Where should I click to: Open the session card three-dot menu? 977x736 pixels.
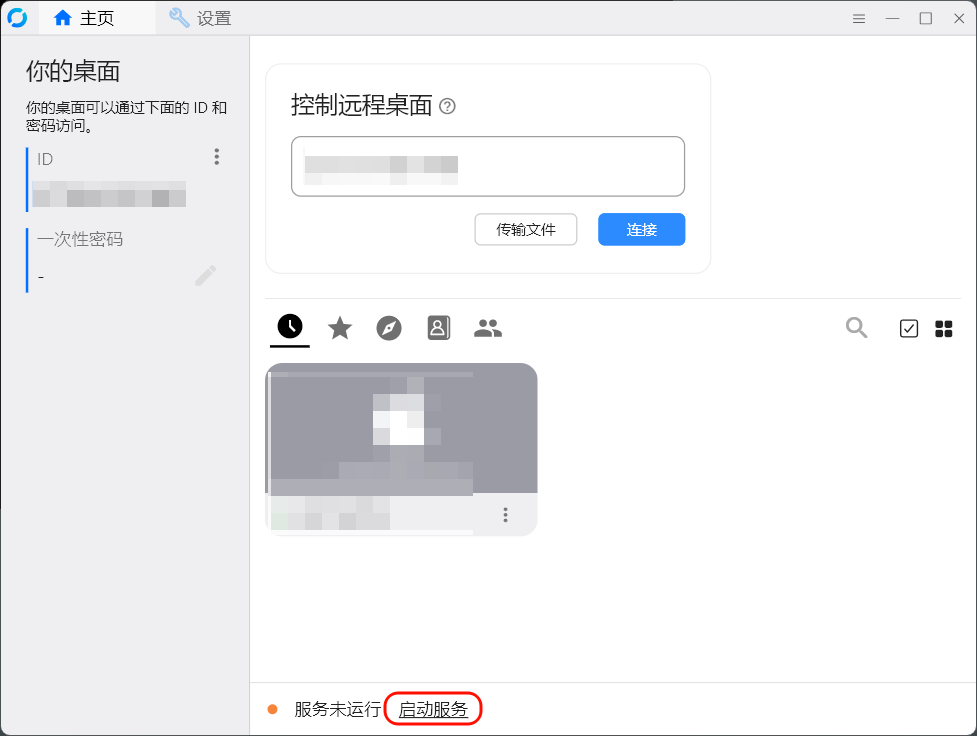[x=505, y=515]
